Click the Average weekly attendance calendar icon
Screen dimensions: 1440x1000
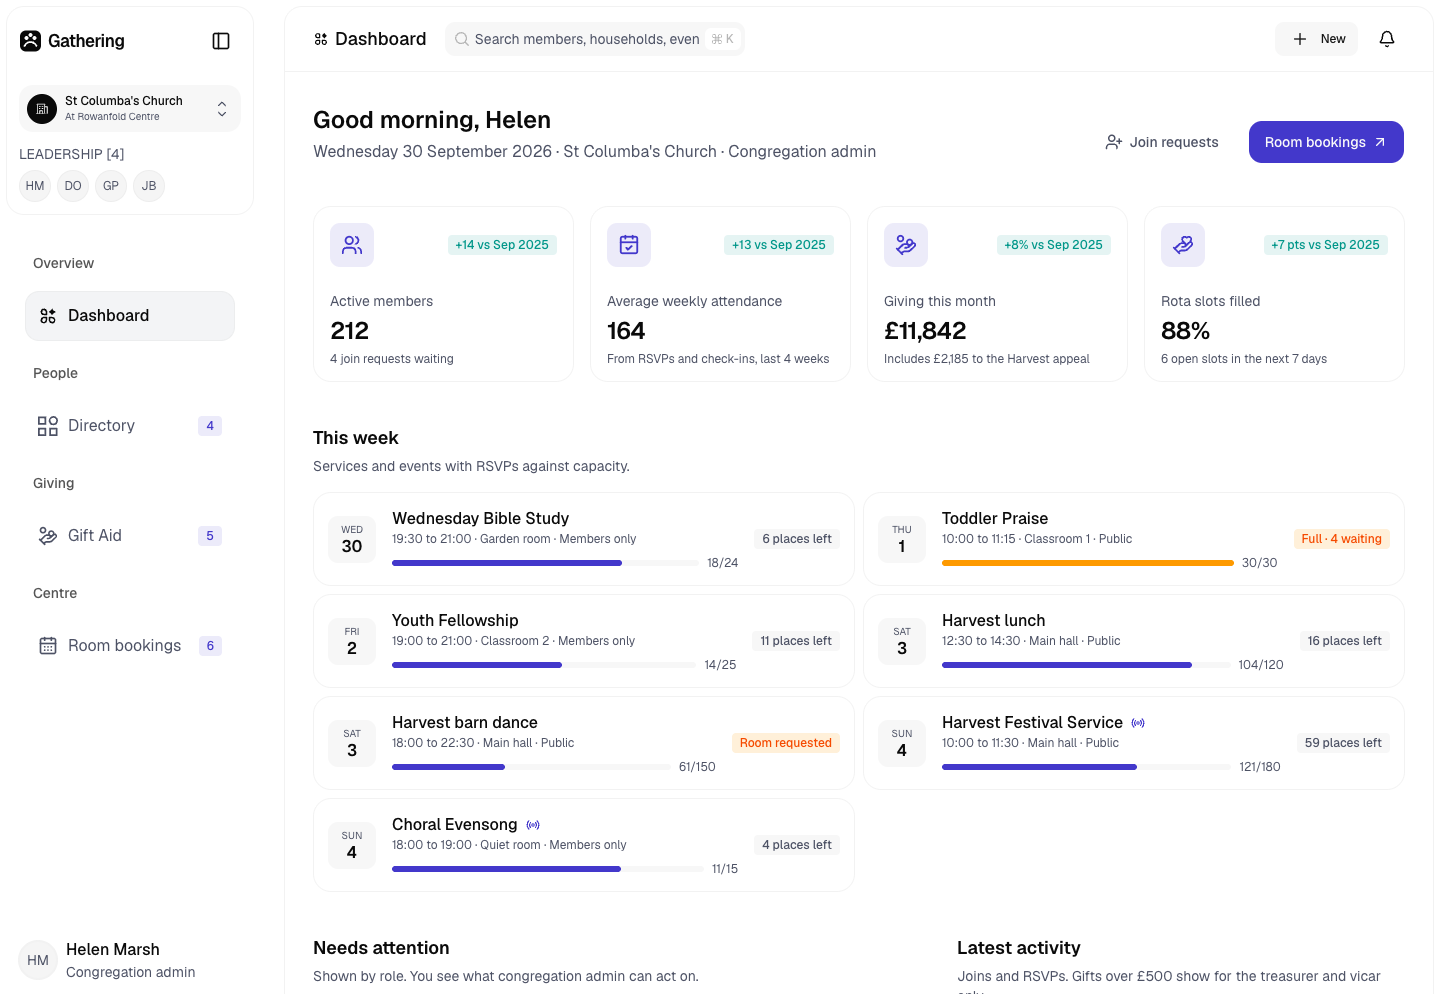click(x=629, y=245)
